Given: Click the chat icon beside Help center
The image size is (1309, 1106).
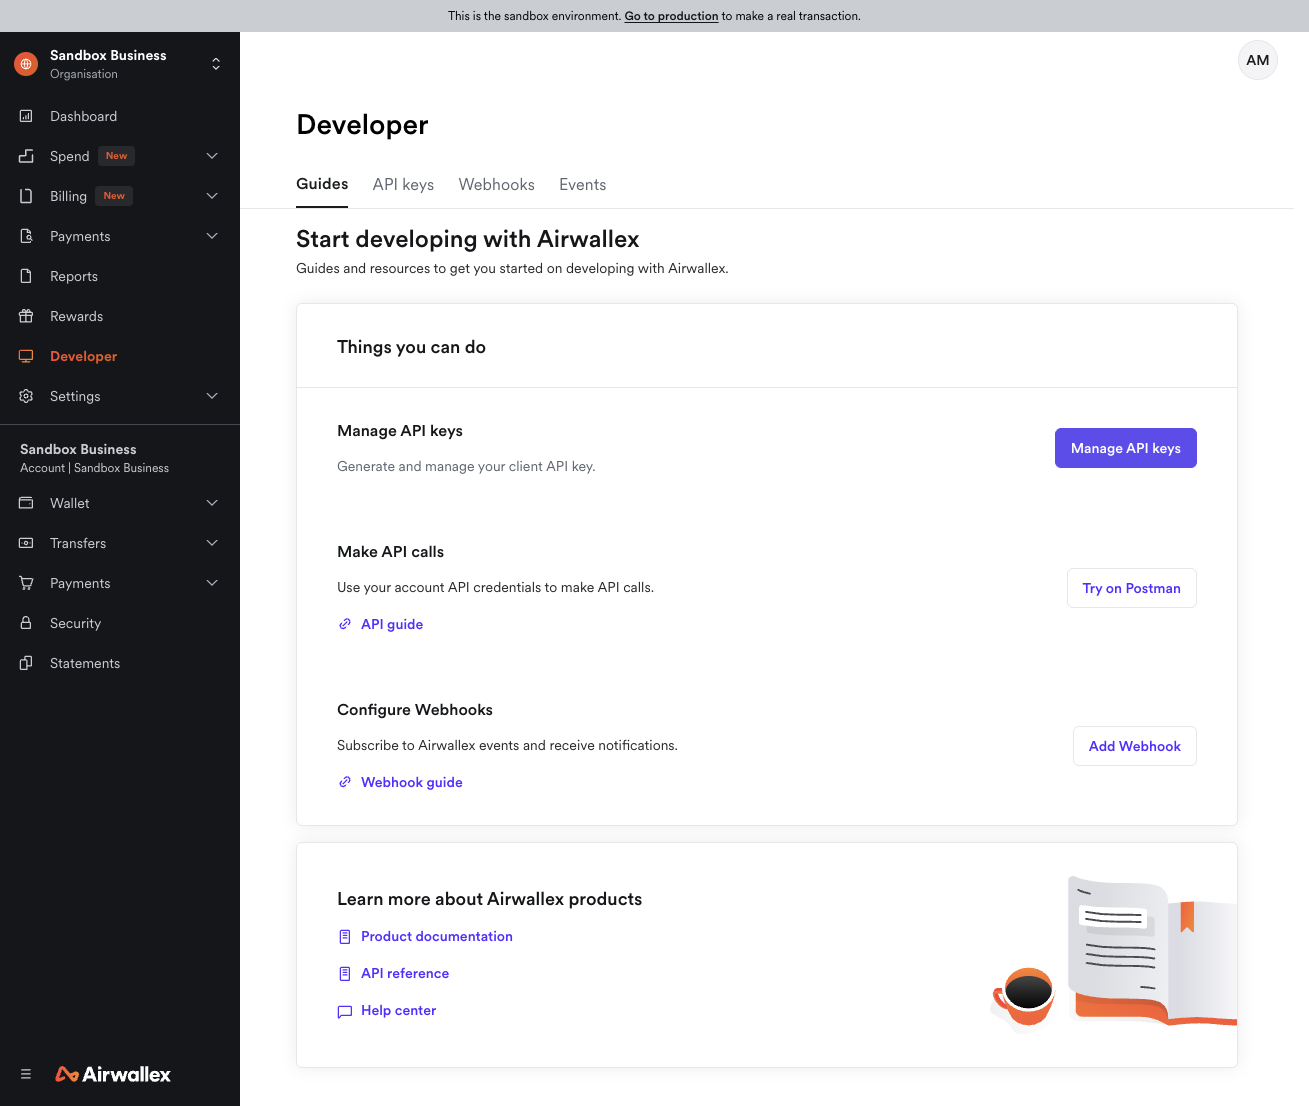Looking at the screenshot, I should [345, 1011].
